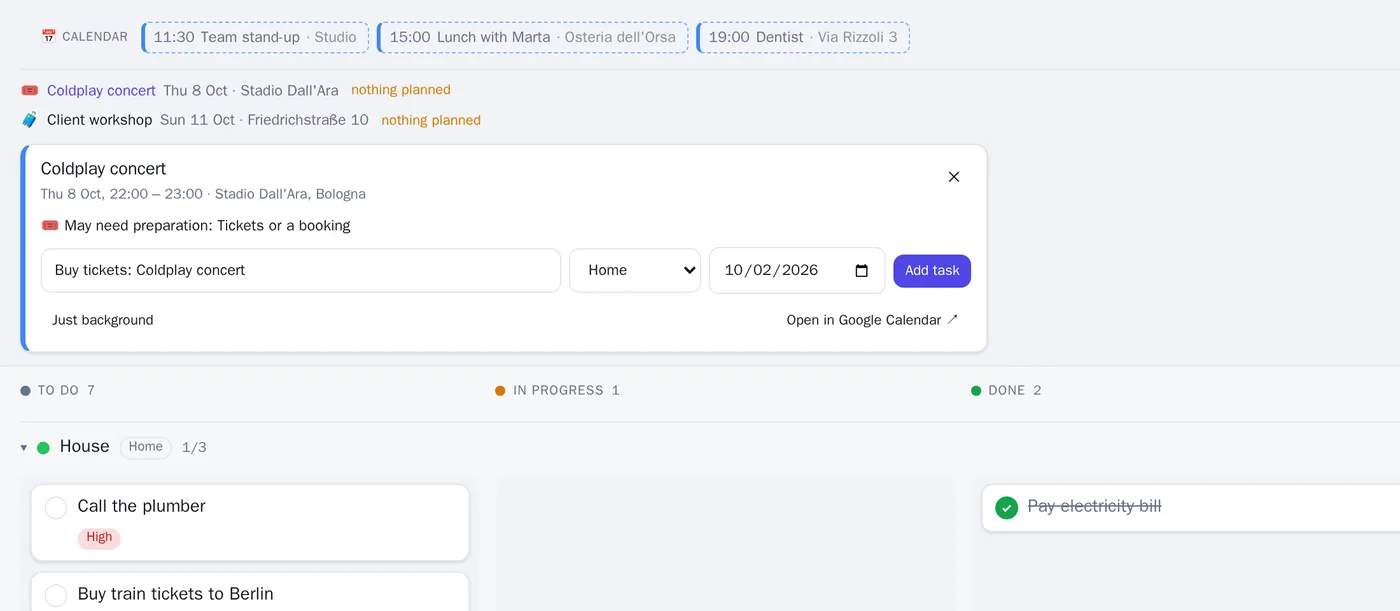Viewport: 1400px width, 611px height.
Task: Click the TO DO column header
Action: click(x=58, y=391)
